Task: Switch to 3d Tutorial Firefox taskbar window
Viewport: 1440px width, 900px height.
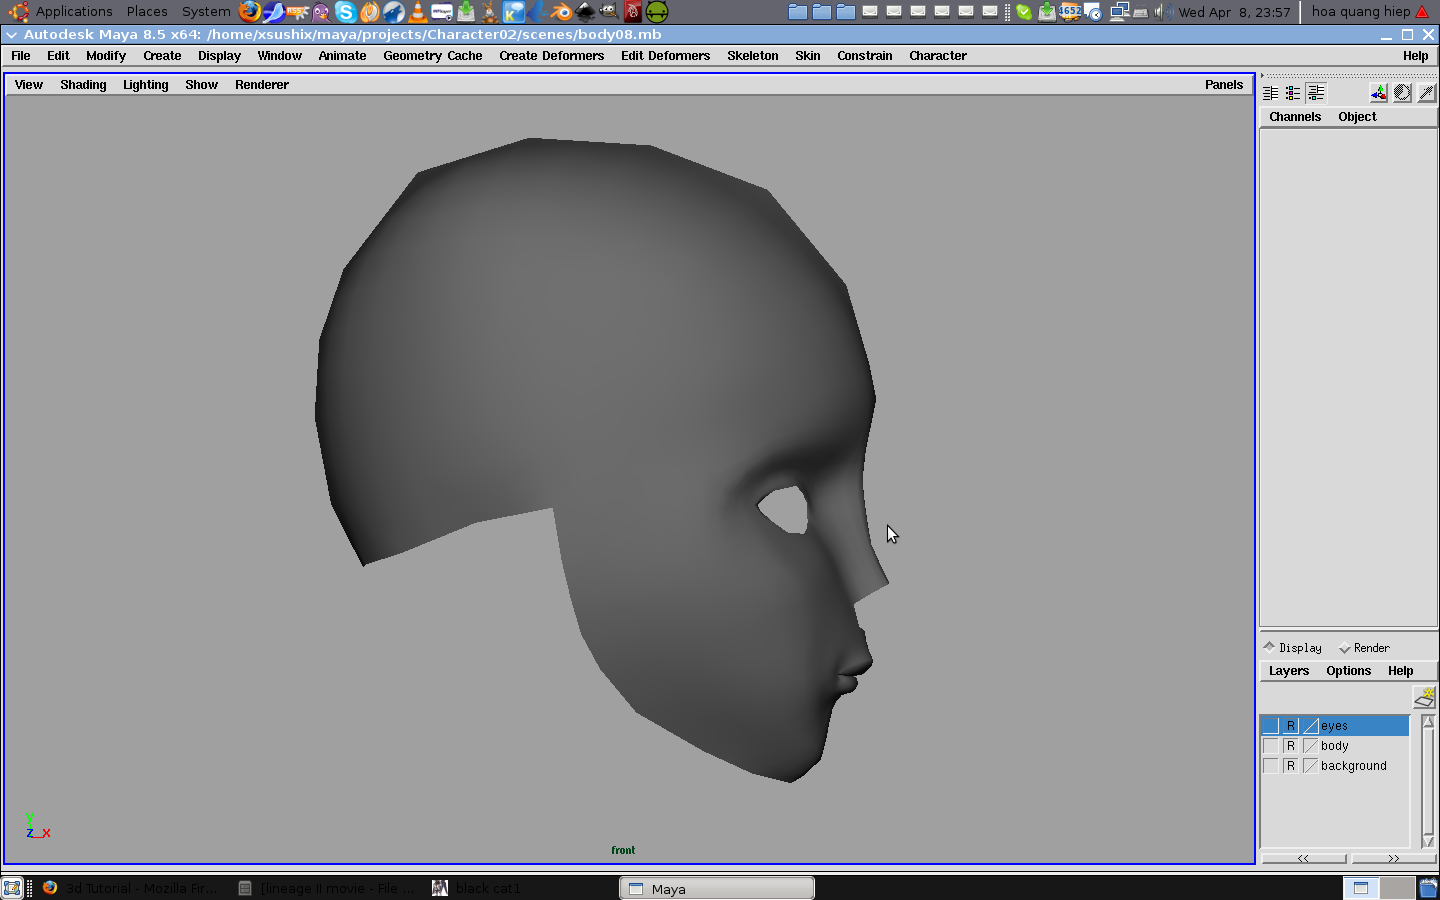Action: [x=130, y=888]
